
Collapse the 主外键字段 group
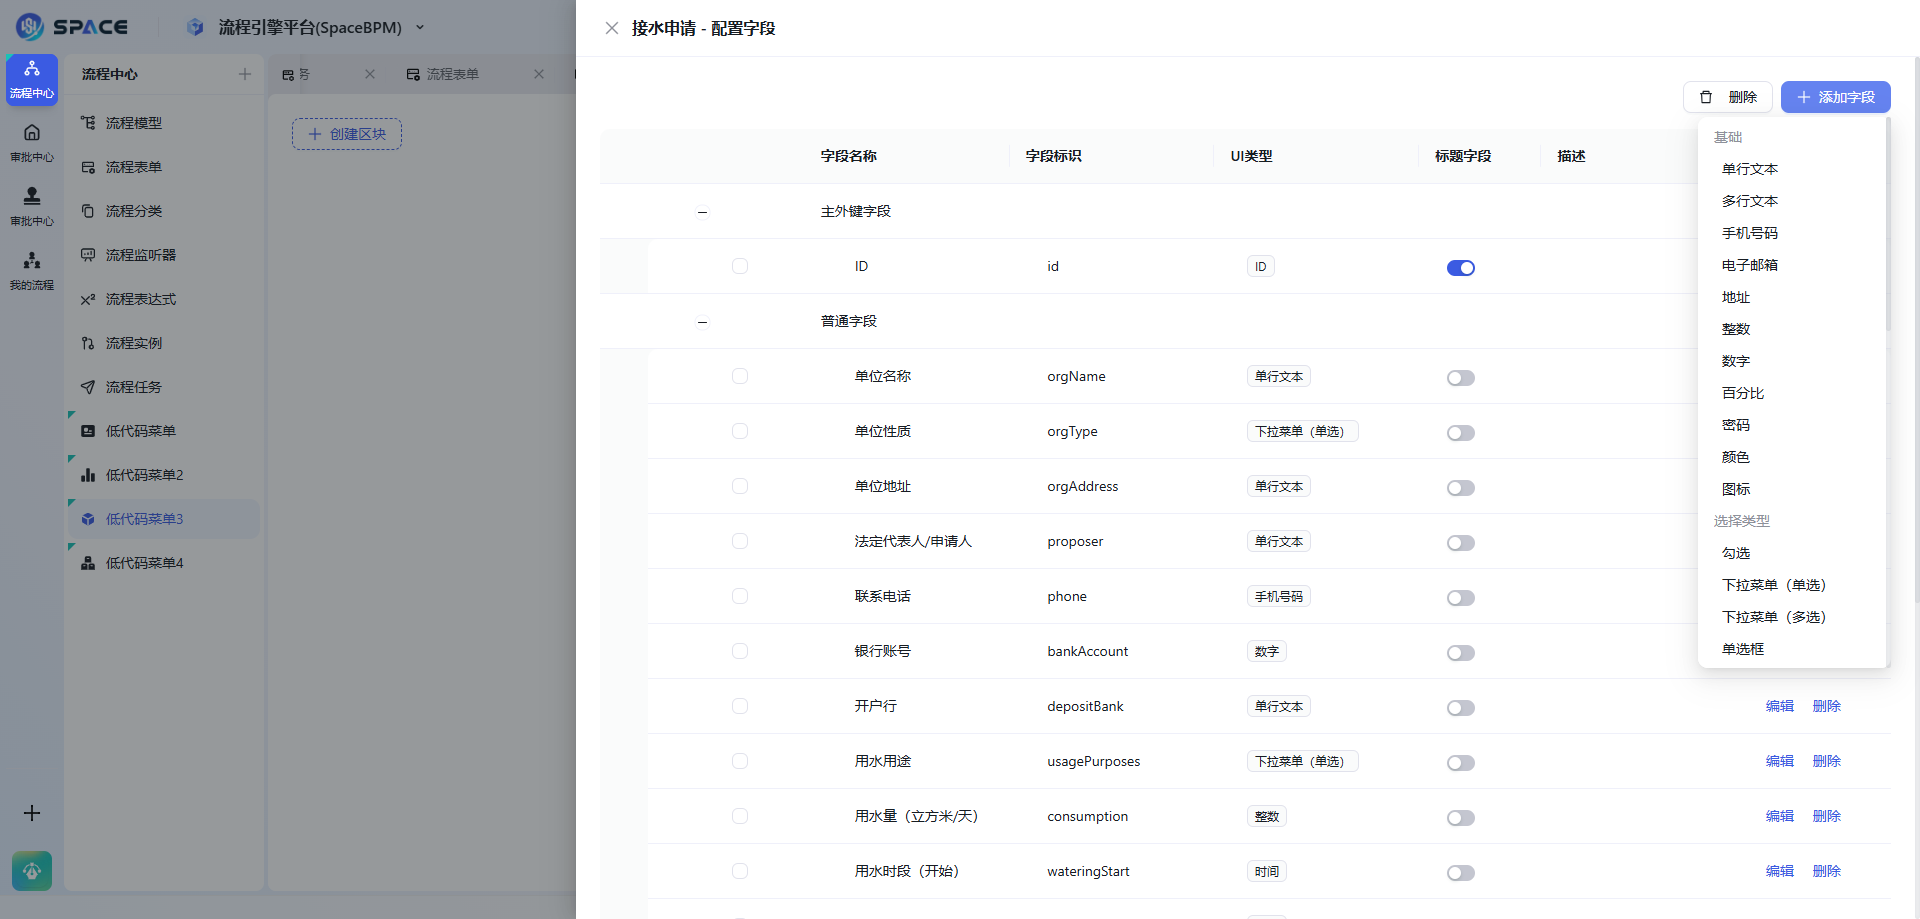coord(702,211)
